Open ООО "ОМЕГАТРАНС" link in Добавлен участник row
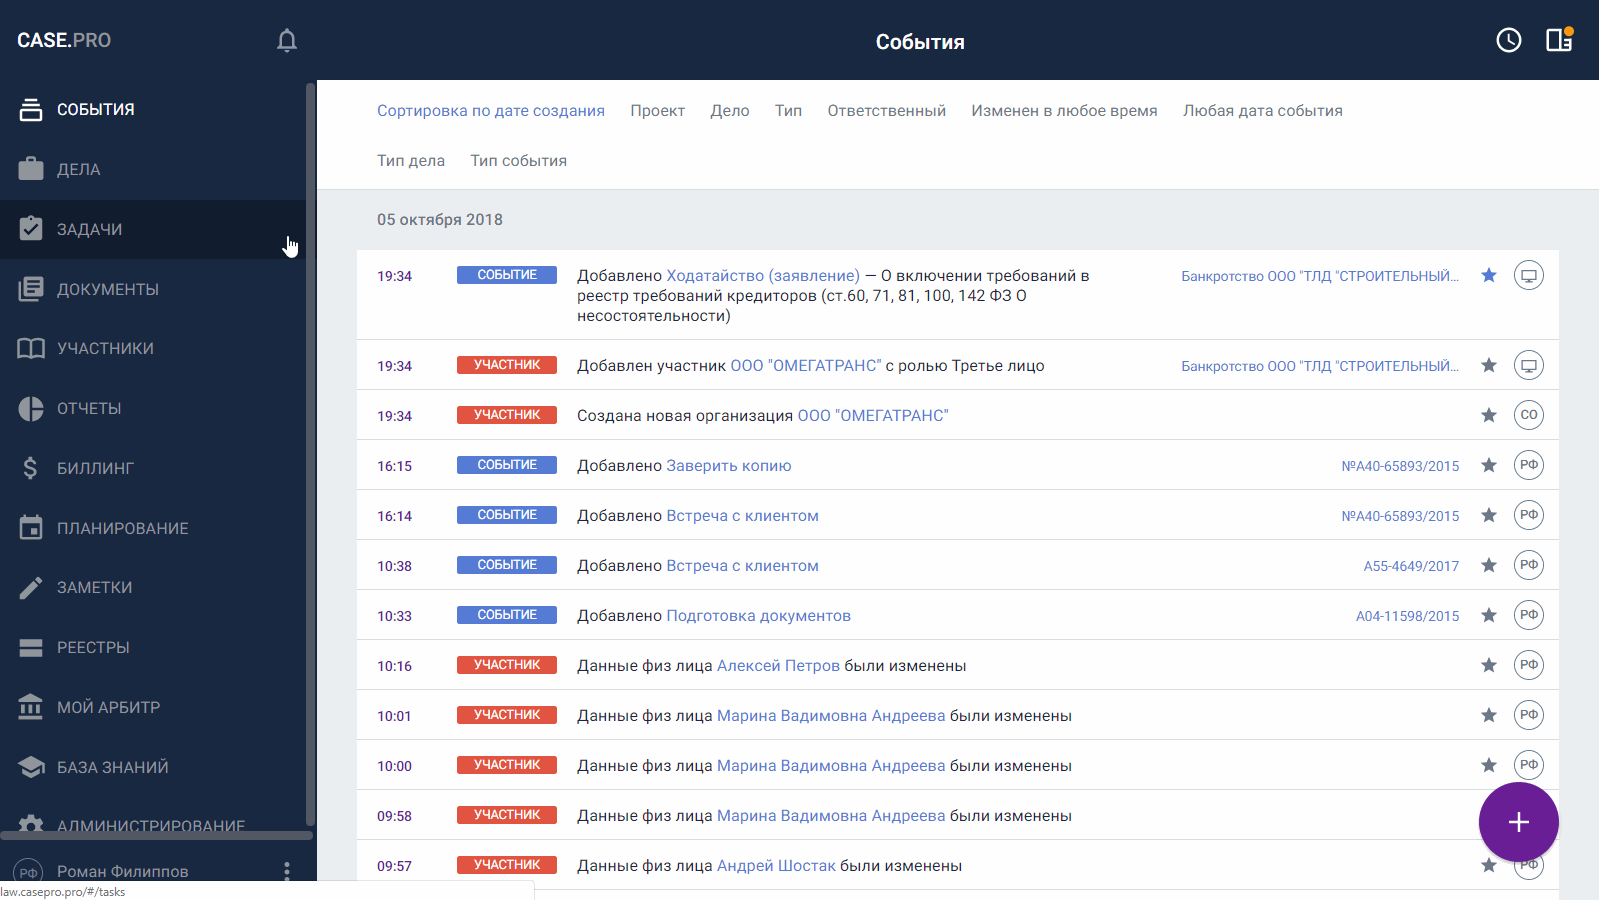This screenshot has width=1600, height=900. [806, 366]
